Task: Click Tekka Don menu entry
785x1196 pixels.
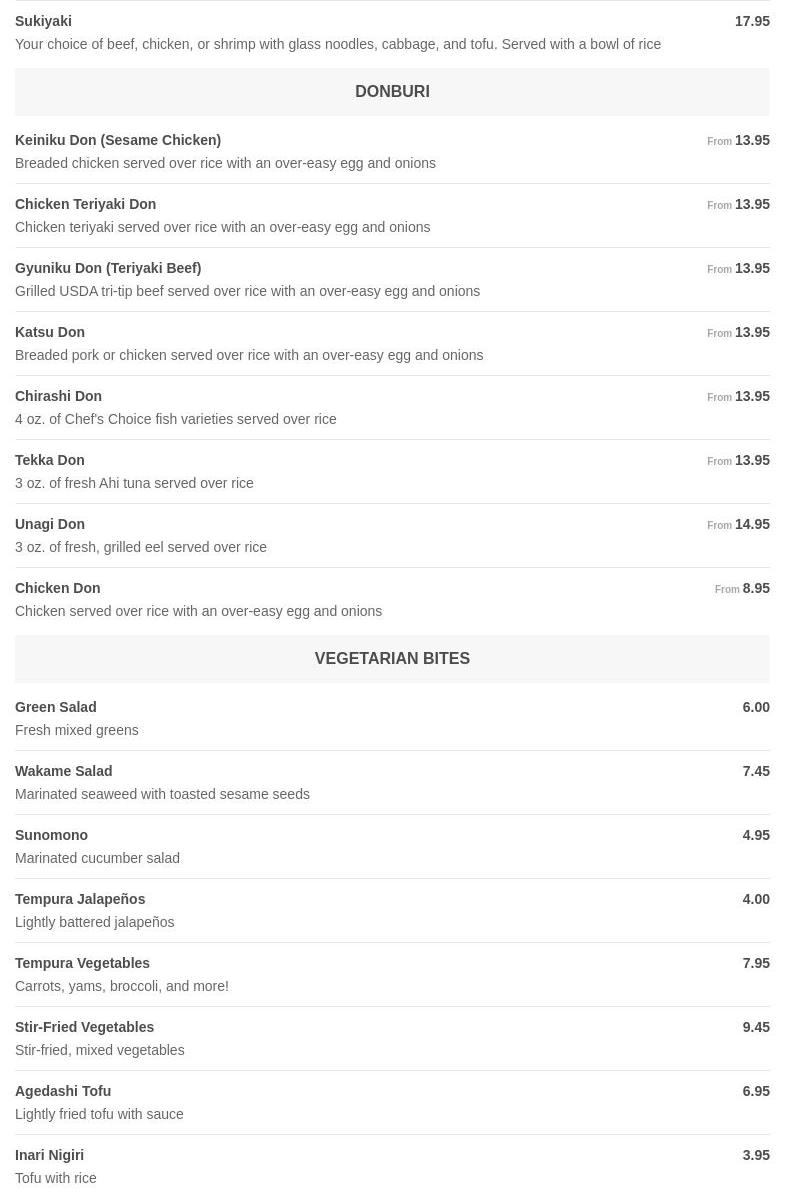Action: pos(50,460)
